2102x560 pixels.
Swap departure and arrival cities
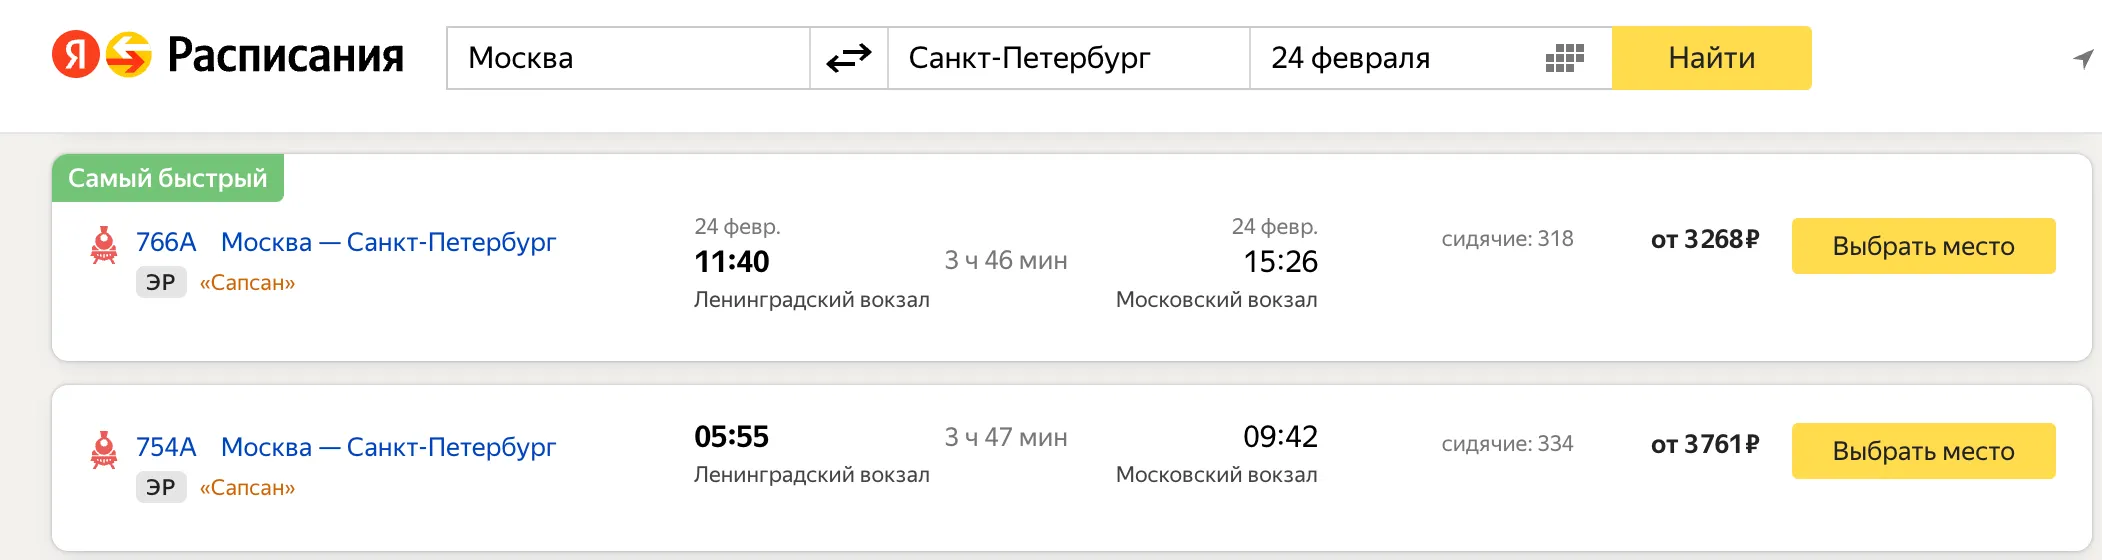(849, 59)
